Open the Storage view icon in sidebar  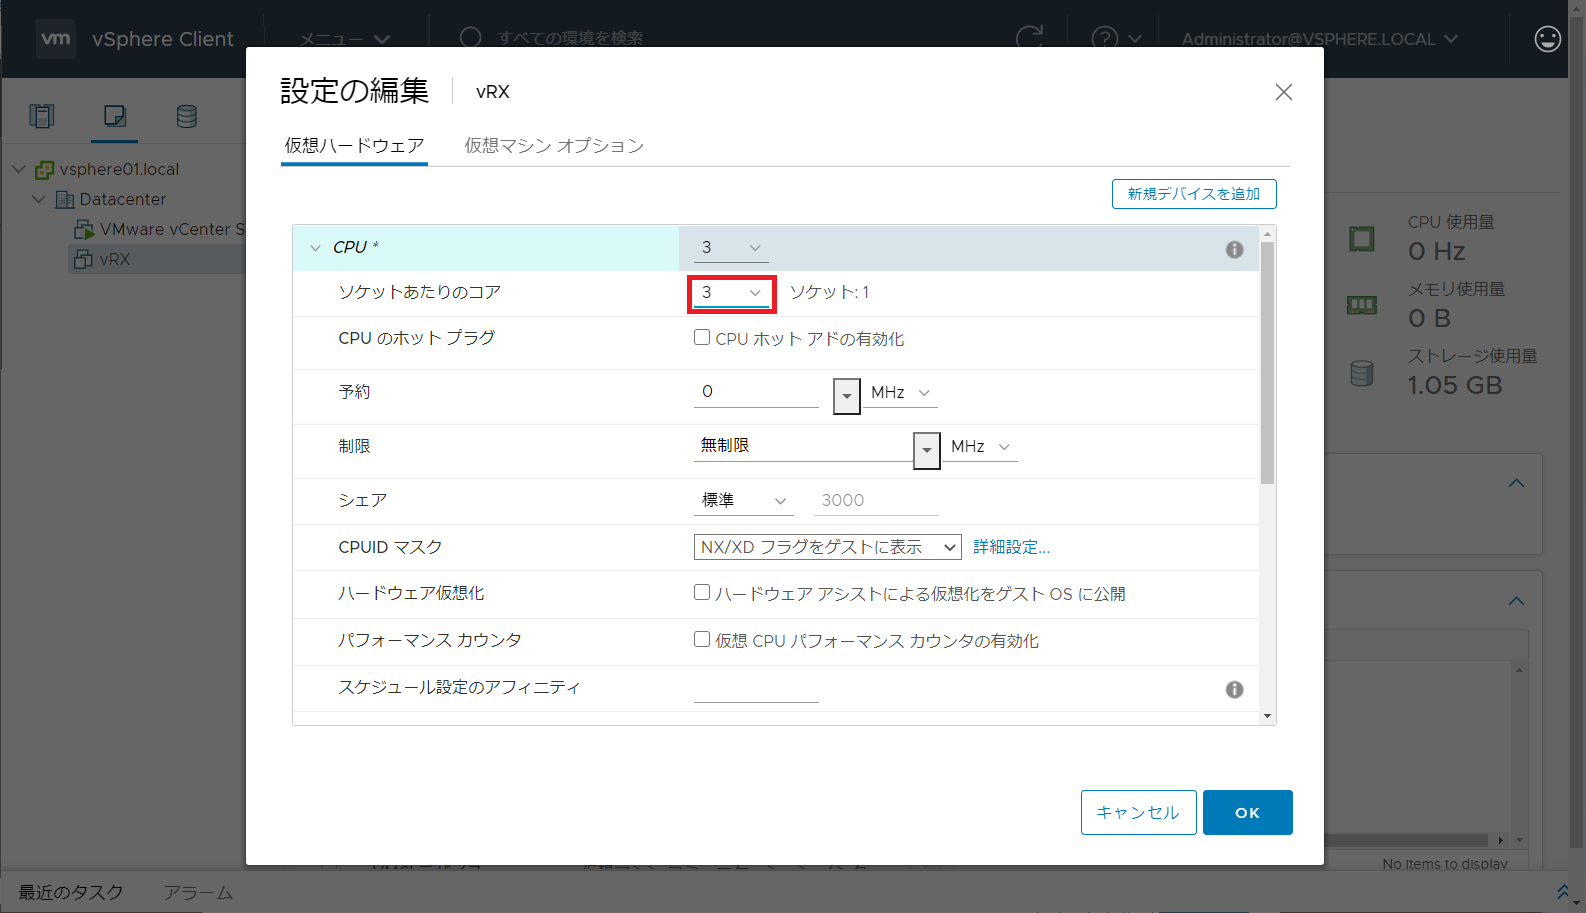[187, 116]
